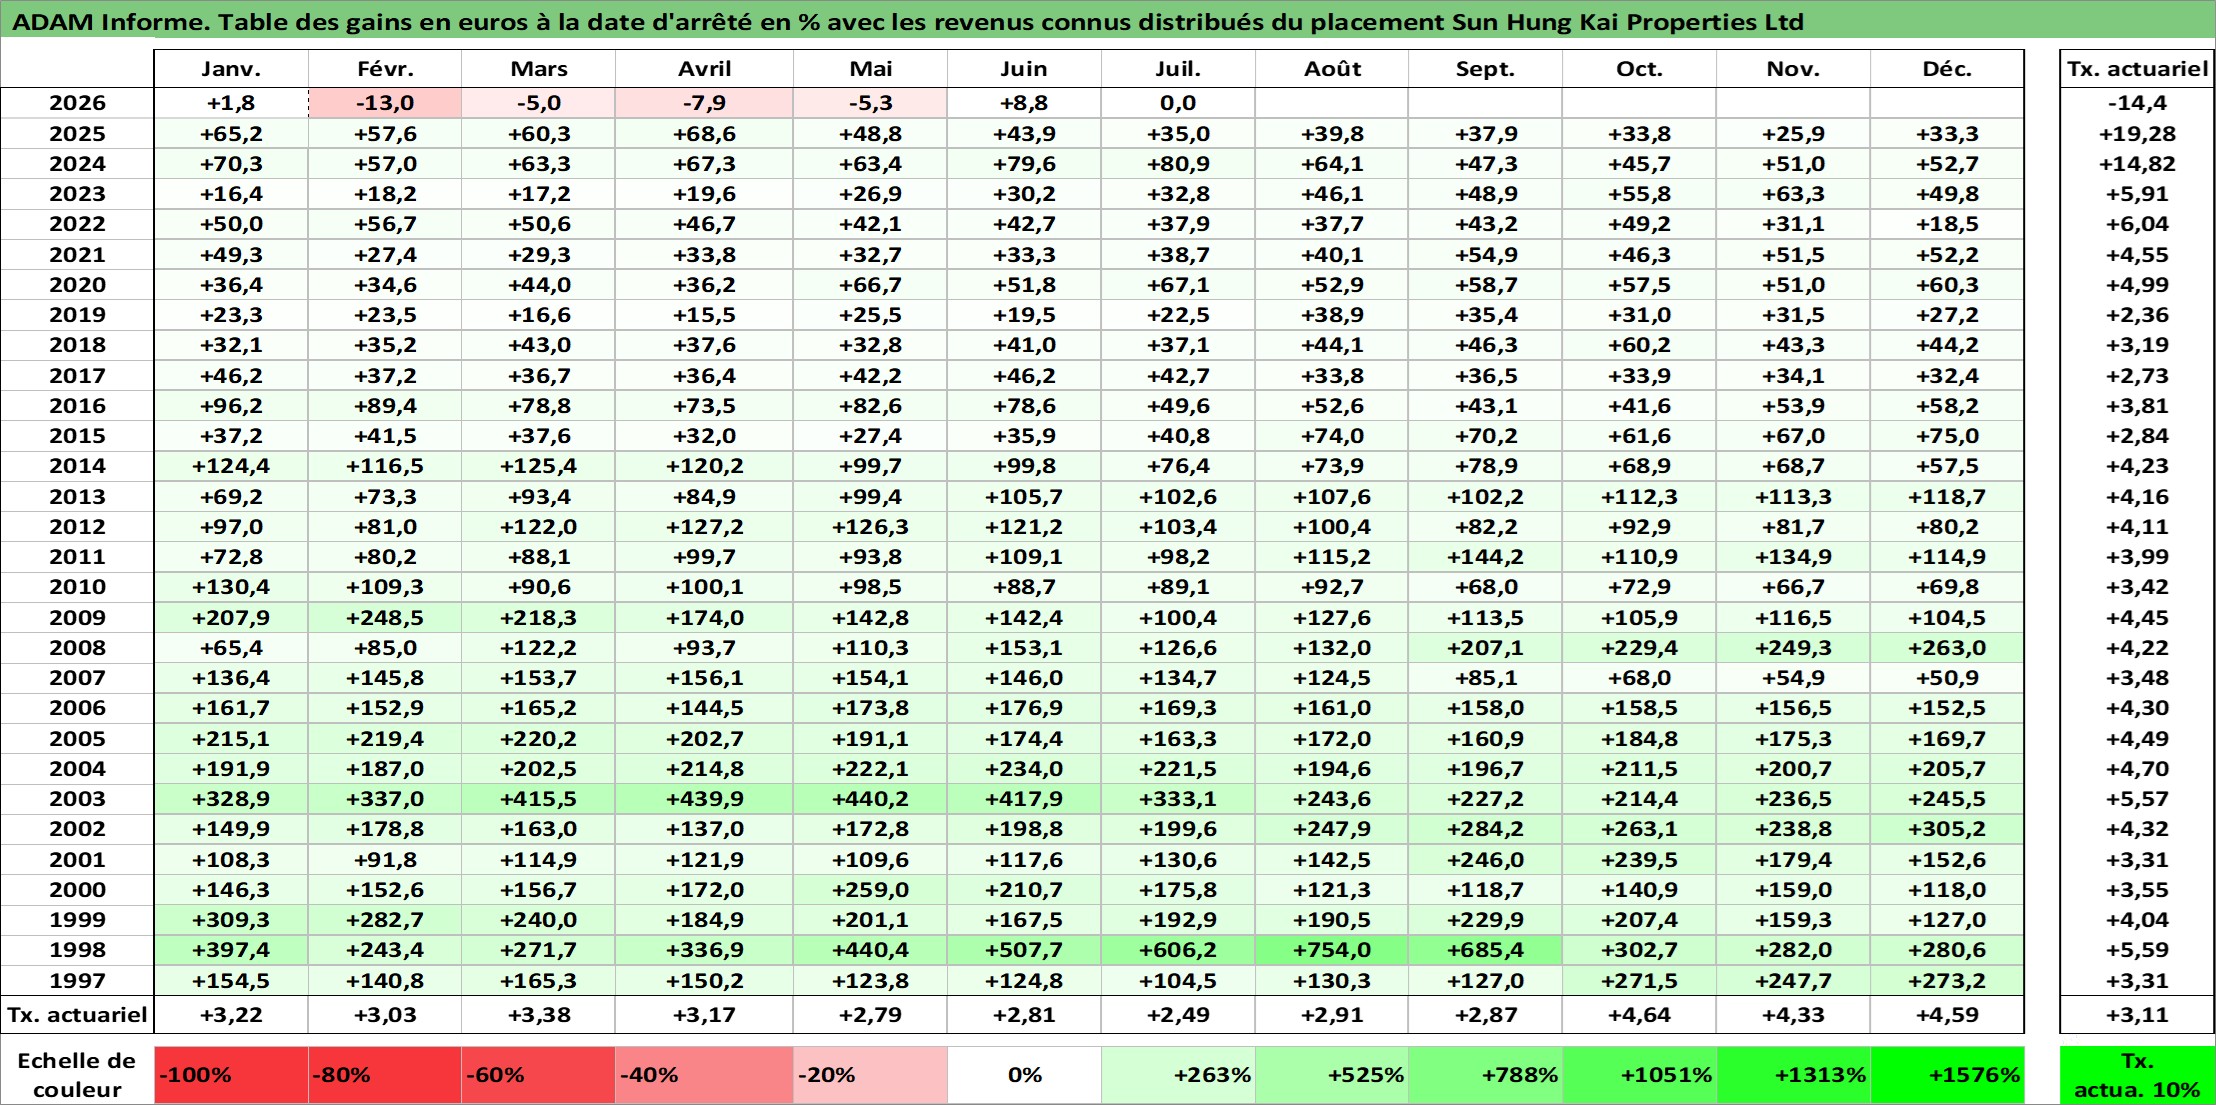Select the +263,0 cell in 2008 Déc.

point(1947,648)
